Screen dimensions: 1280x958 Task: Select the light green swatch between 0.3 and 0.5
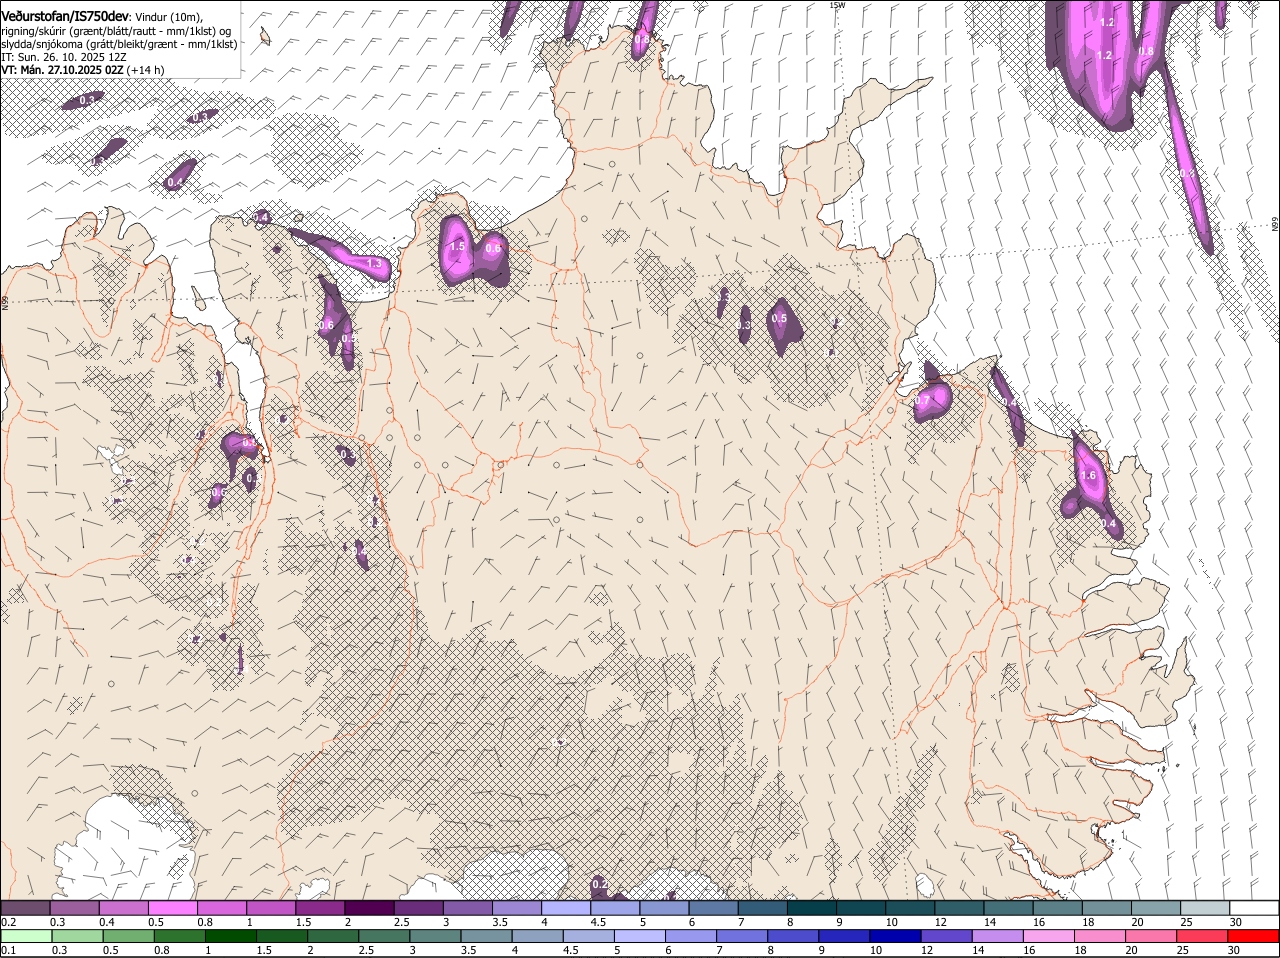tap(77, 936)
